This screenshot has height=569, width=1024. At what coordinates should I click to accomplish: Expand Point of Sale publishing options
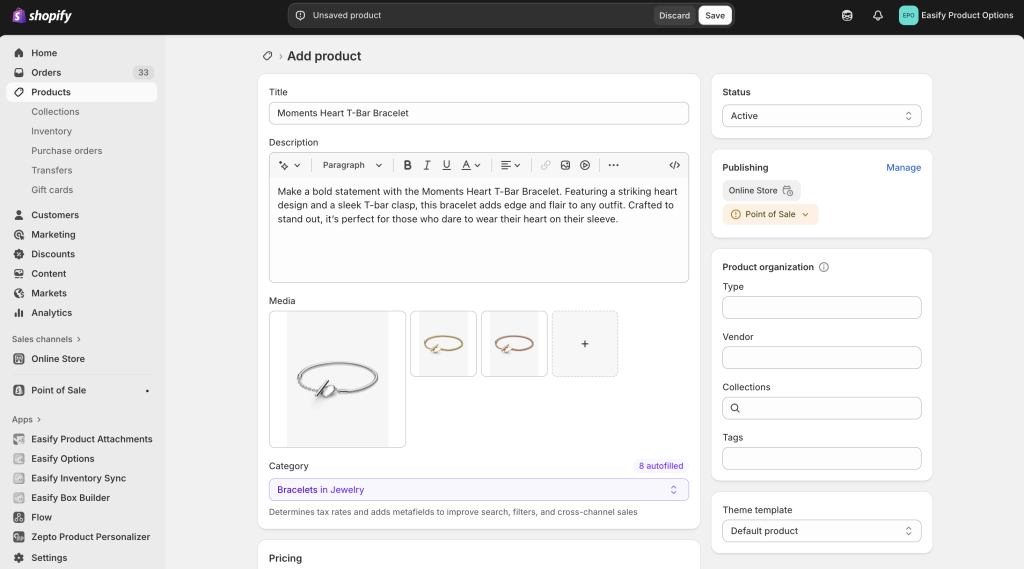pos(770,214)
